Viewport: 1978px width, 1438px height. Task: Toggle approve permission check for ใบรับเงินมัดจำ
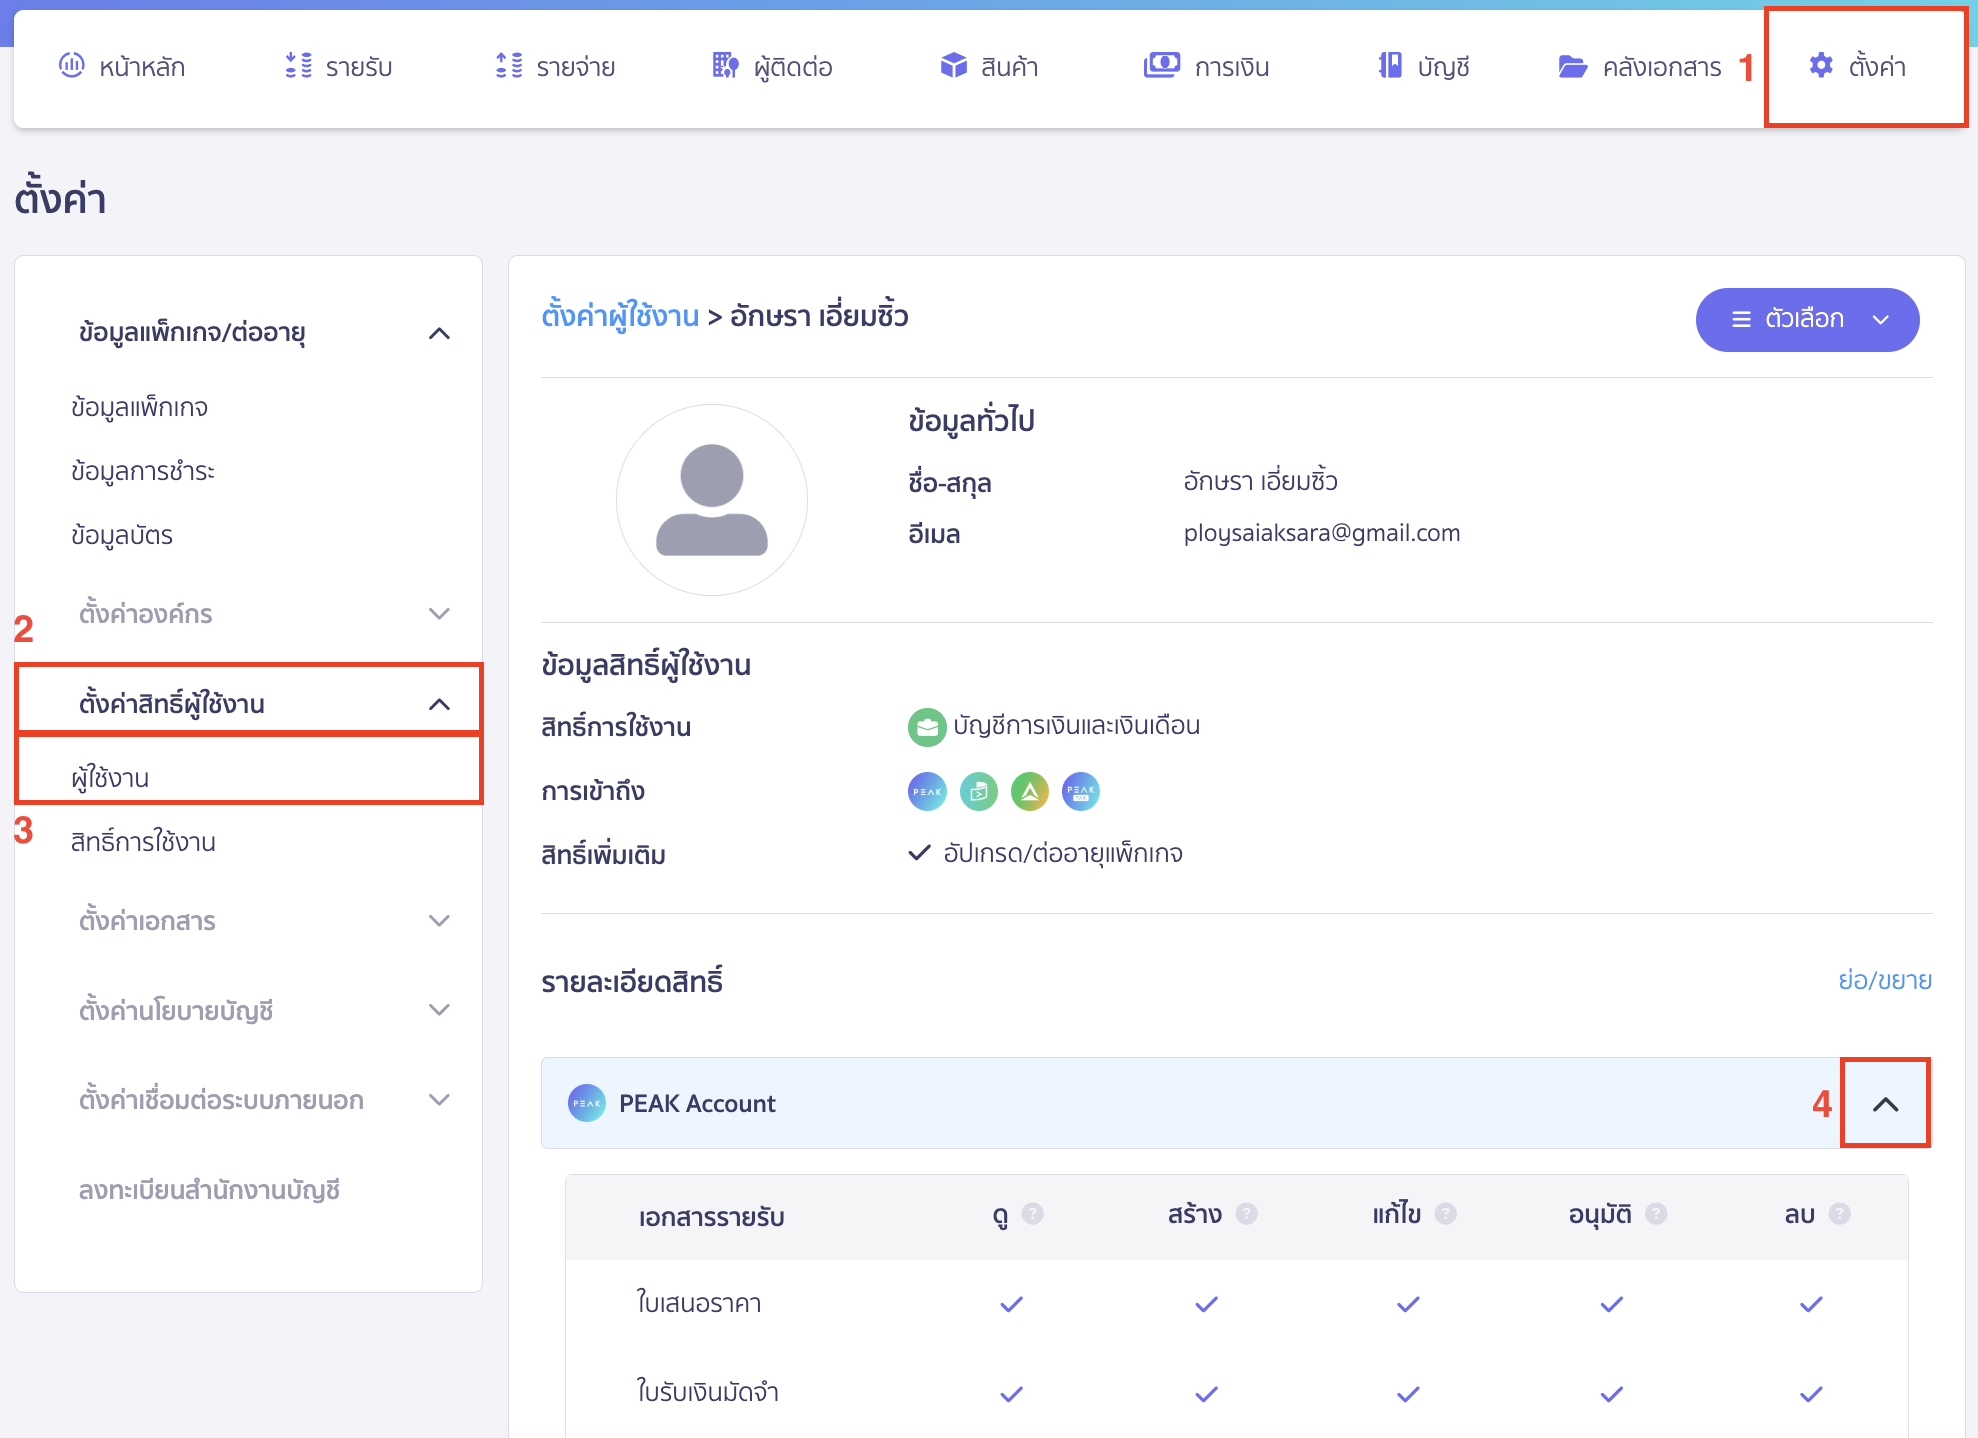1611,1393
